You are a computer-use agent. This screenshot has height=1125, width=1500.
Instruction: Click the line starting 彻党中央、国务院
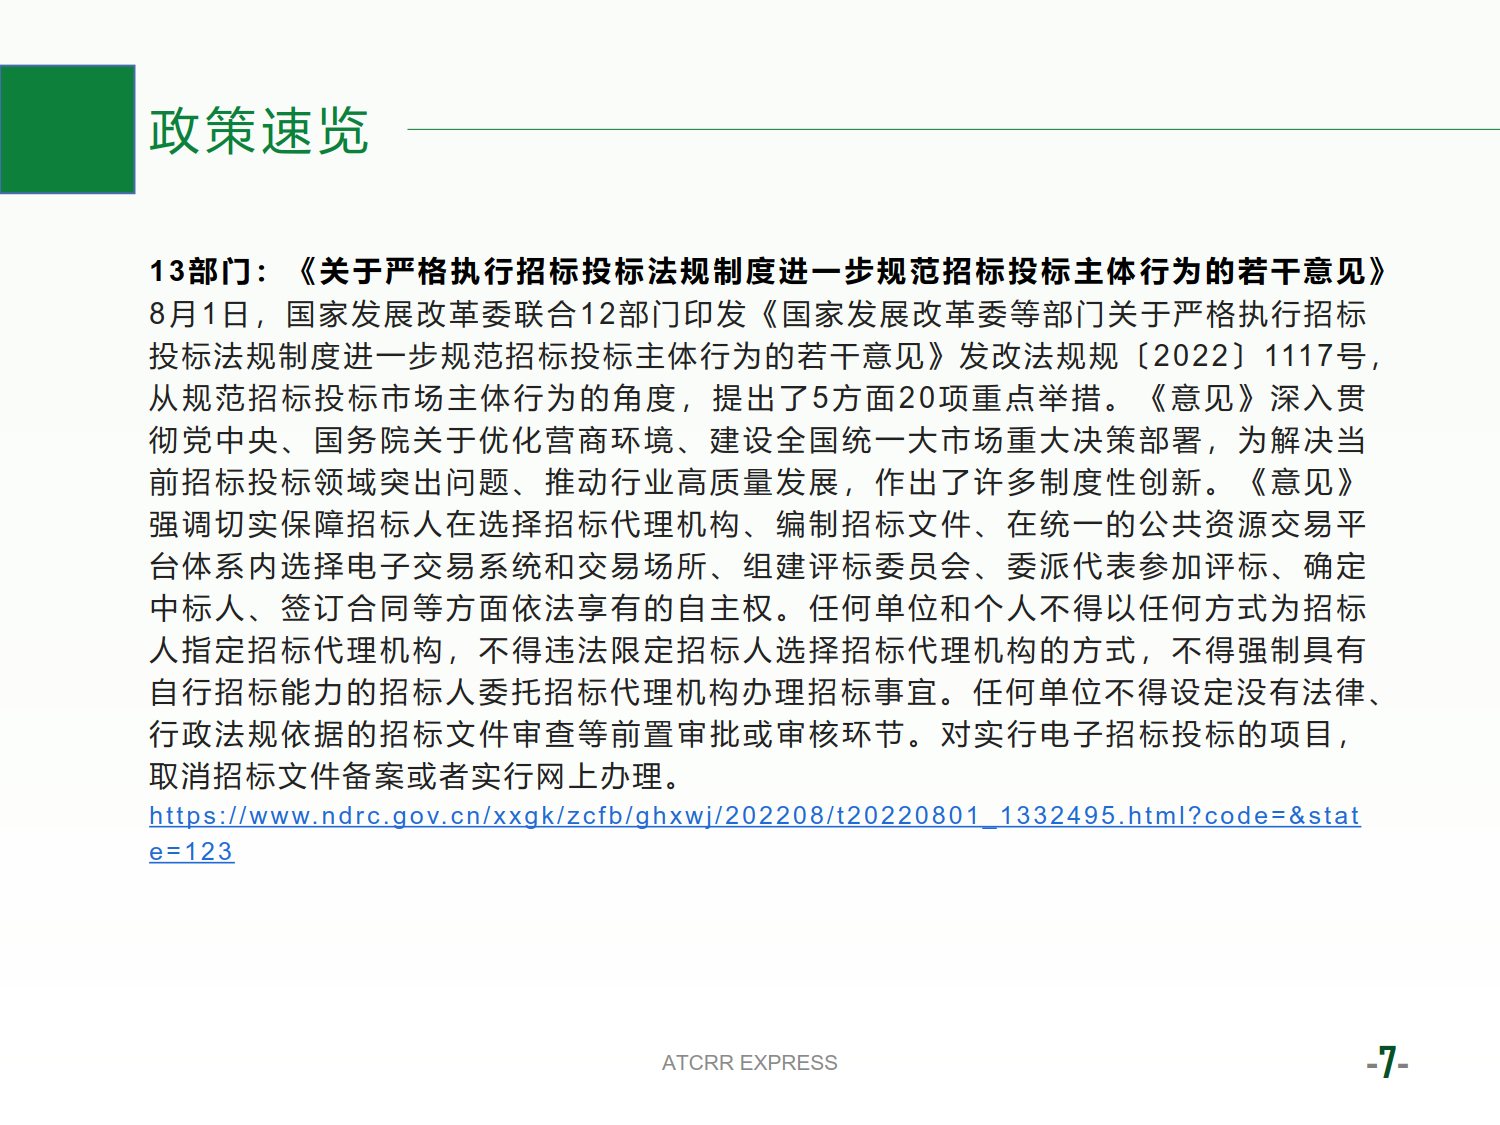(x=758, y=440)
